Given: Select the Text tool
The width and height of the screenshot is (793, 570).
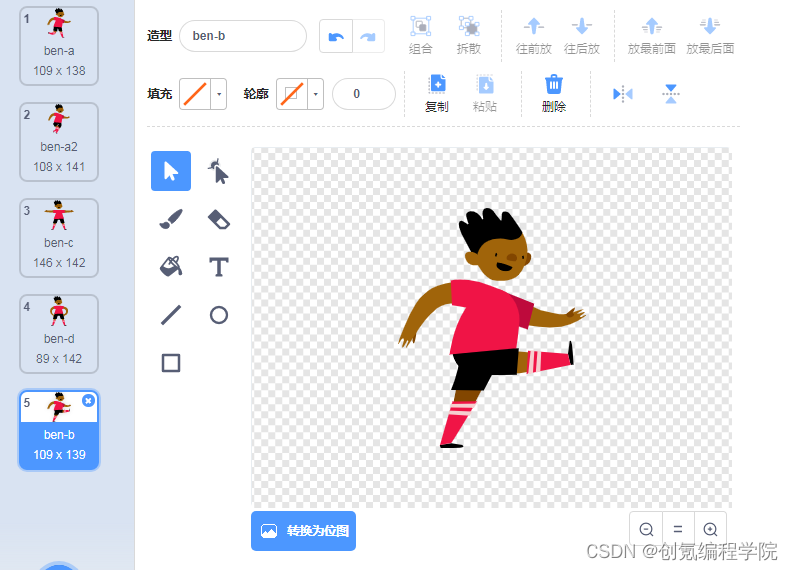Looking at the screenshot, I should (218, 267).
